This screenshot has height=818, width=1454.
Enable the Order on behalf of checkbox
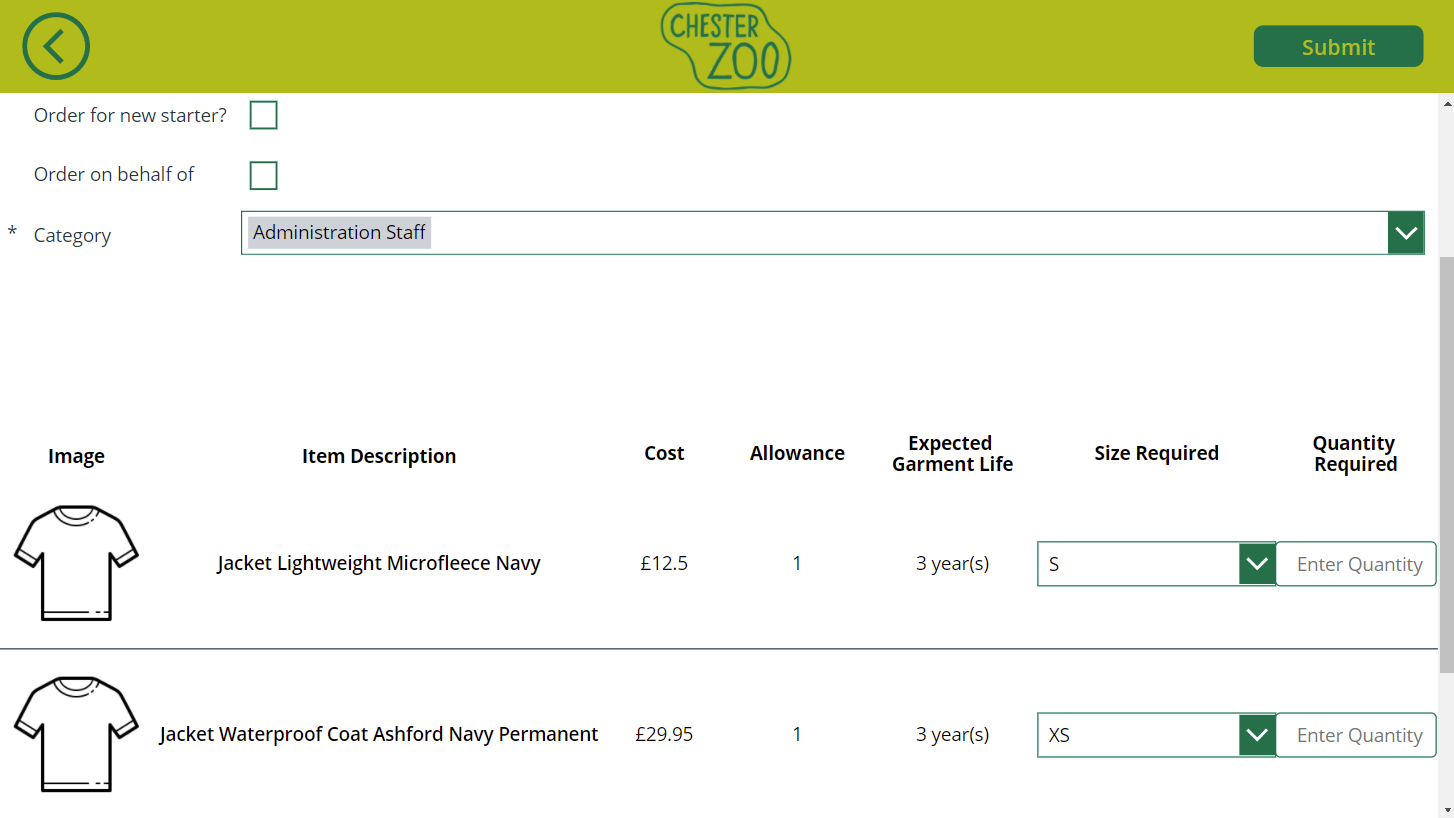263,176
